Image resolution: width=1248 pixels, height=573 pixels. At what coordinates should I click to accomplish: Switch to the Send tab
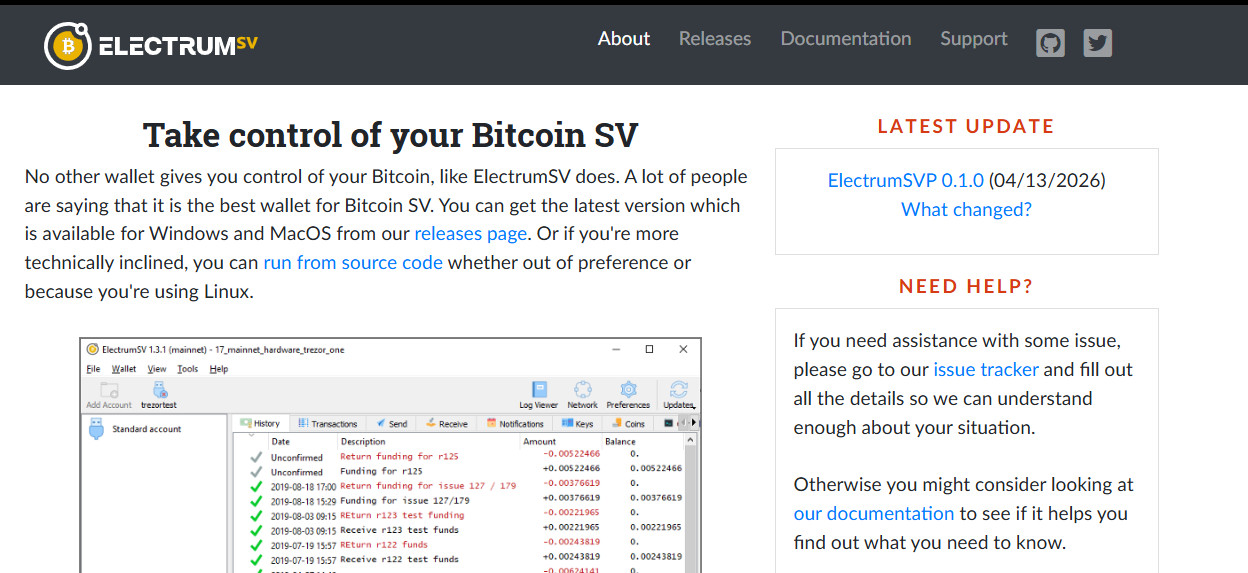pyautogui.click(x=390, y=424)
